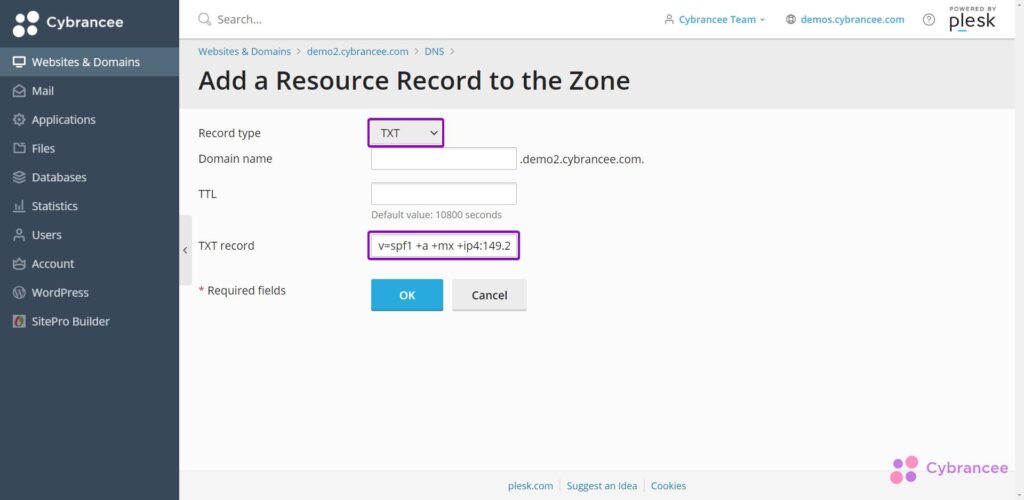Open the help question mark icon
The image size is (1024, 500).
click(x=929, y=20)
